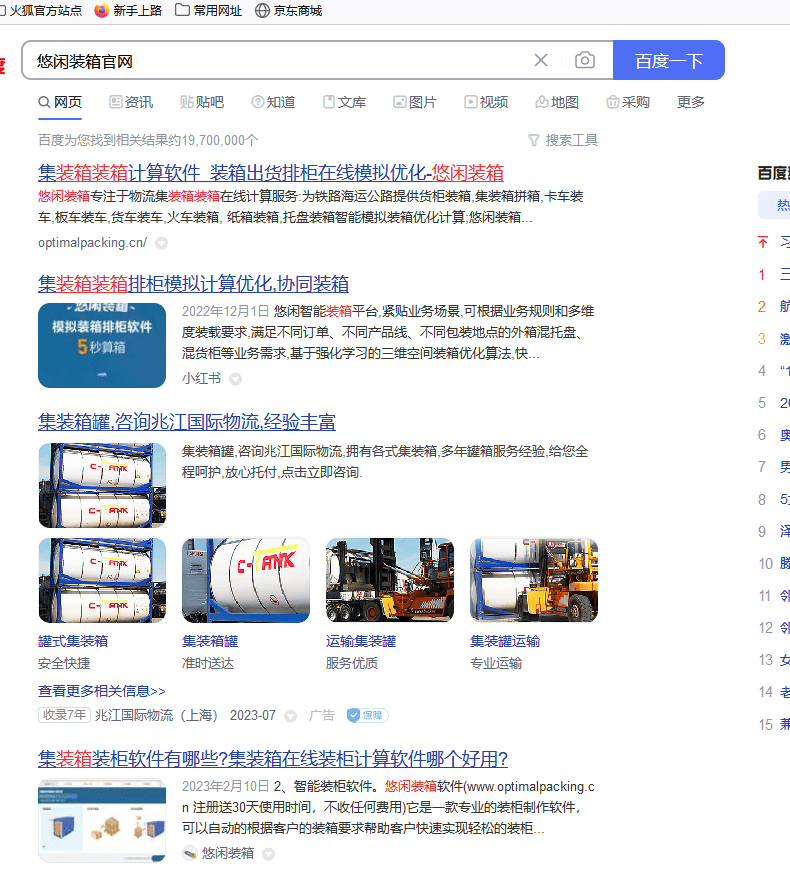The height and width of the screenshot is (878, 790).
Task: Click the 广告 label
Action: point(321,715)
